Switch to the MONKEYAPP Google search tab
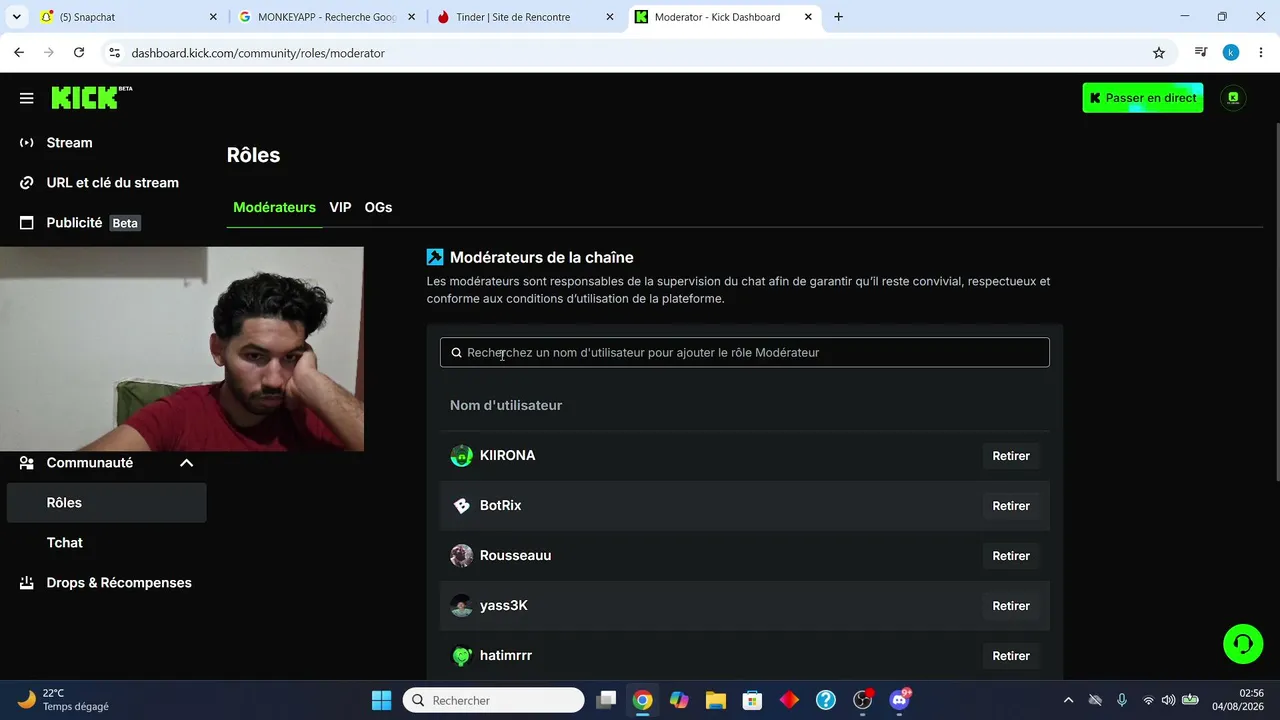Screen dimensions: 1280x720 (x=327, y=17)
